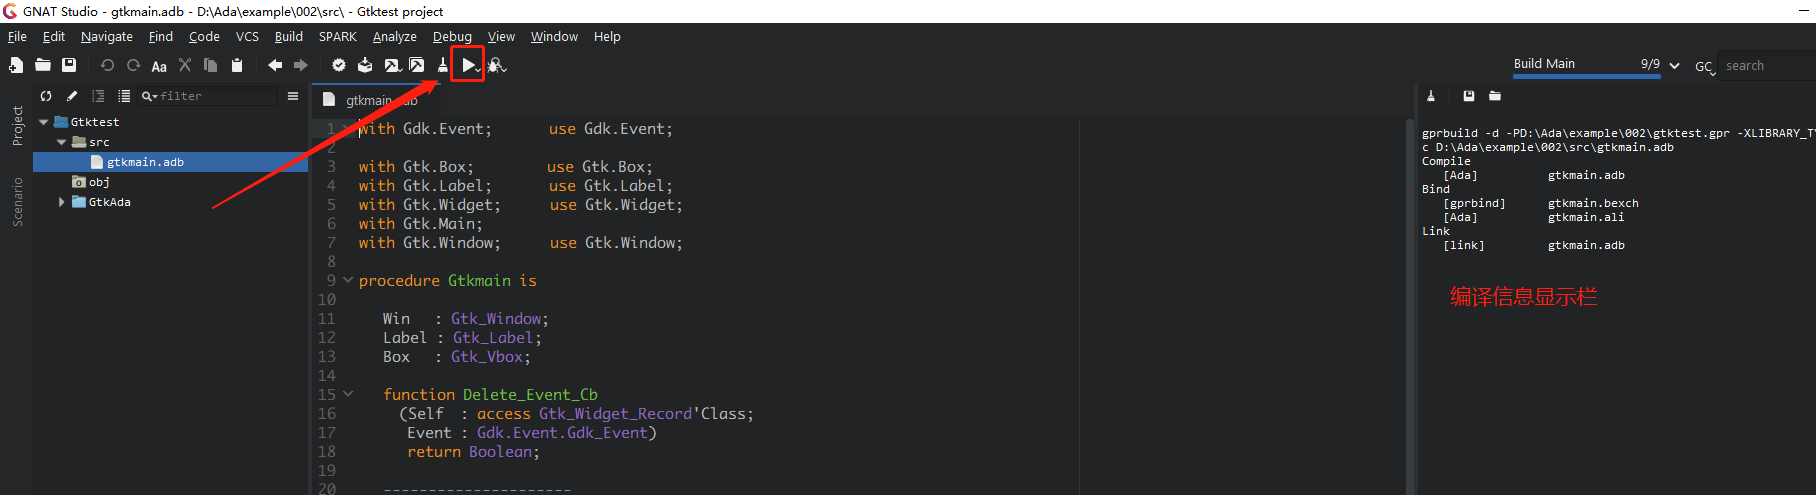Screen dimensions: 1816x495
Task: Reload project using refresh icon in Project panel
Action: coord(46,96)
